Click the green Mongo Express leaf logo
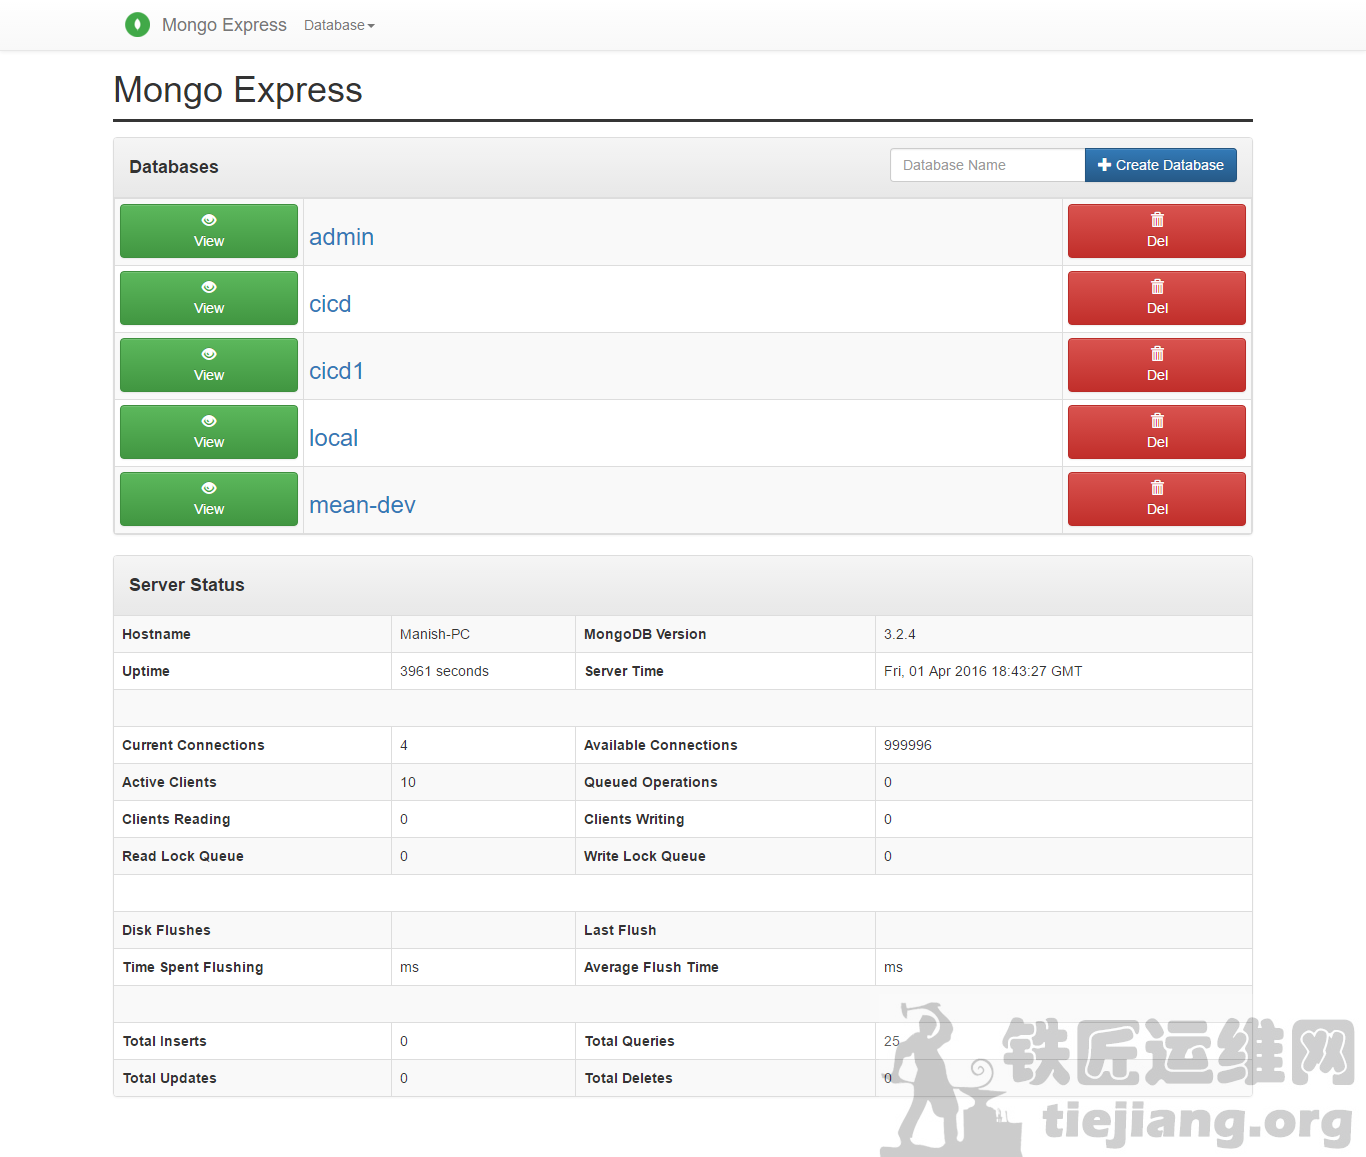Screen dimensions: 1366x1157 tap(137, 25)
